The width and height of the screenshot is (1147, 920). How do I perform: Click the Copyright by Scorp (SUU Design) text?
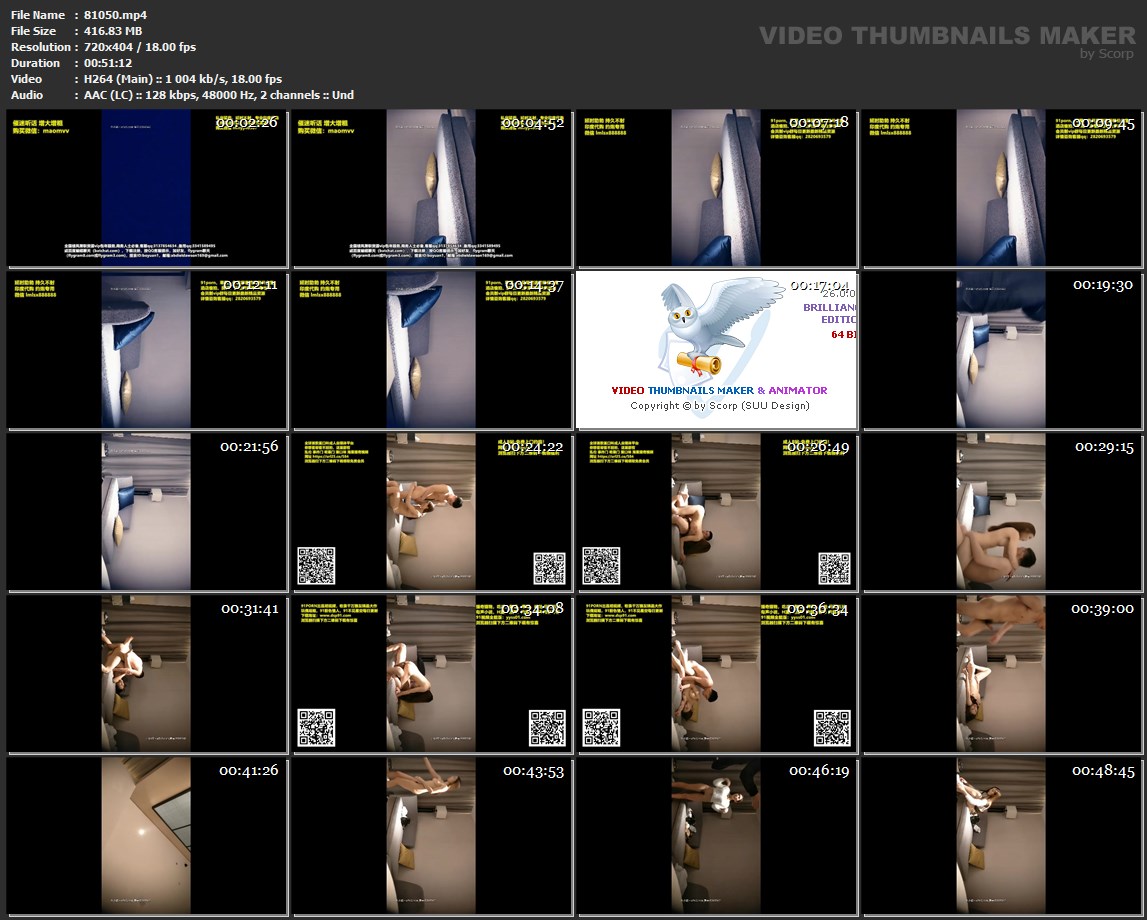720,406
